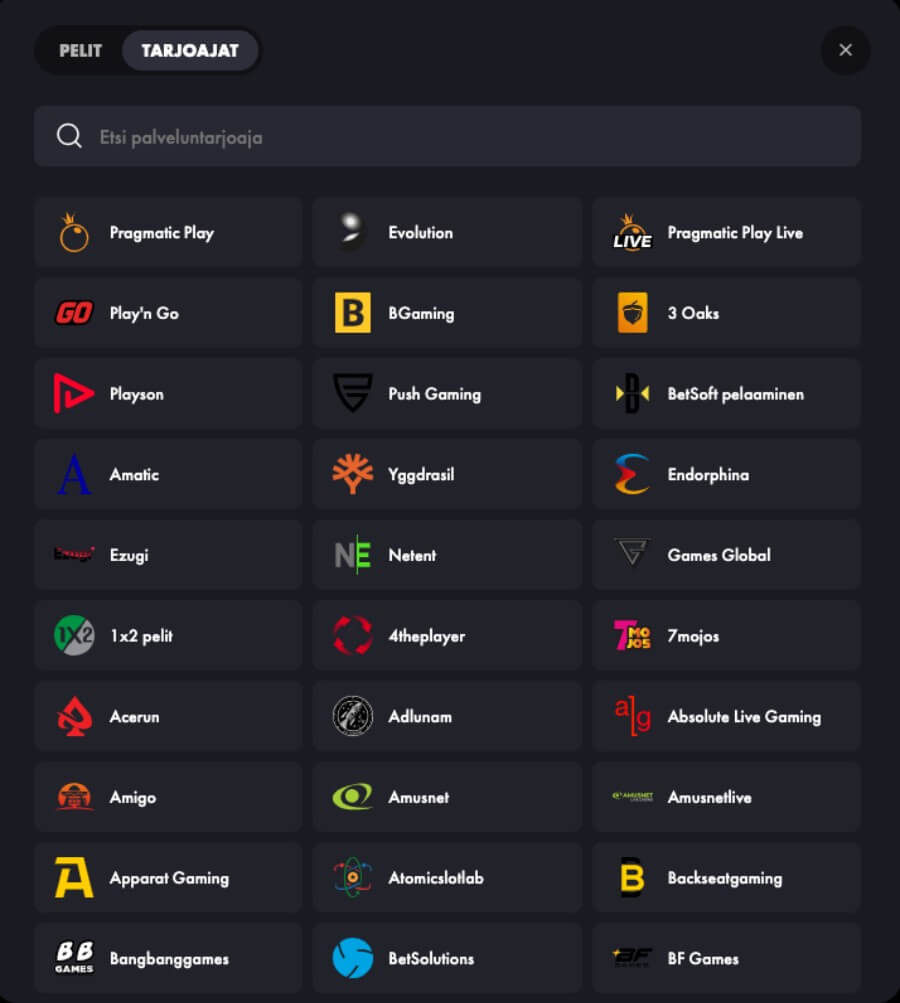
Task: Click the red Acerun spade logo
Action: point(74,716)
